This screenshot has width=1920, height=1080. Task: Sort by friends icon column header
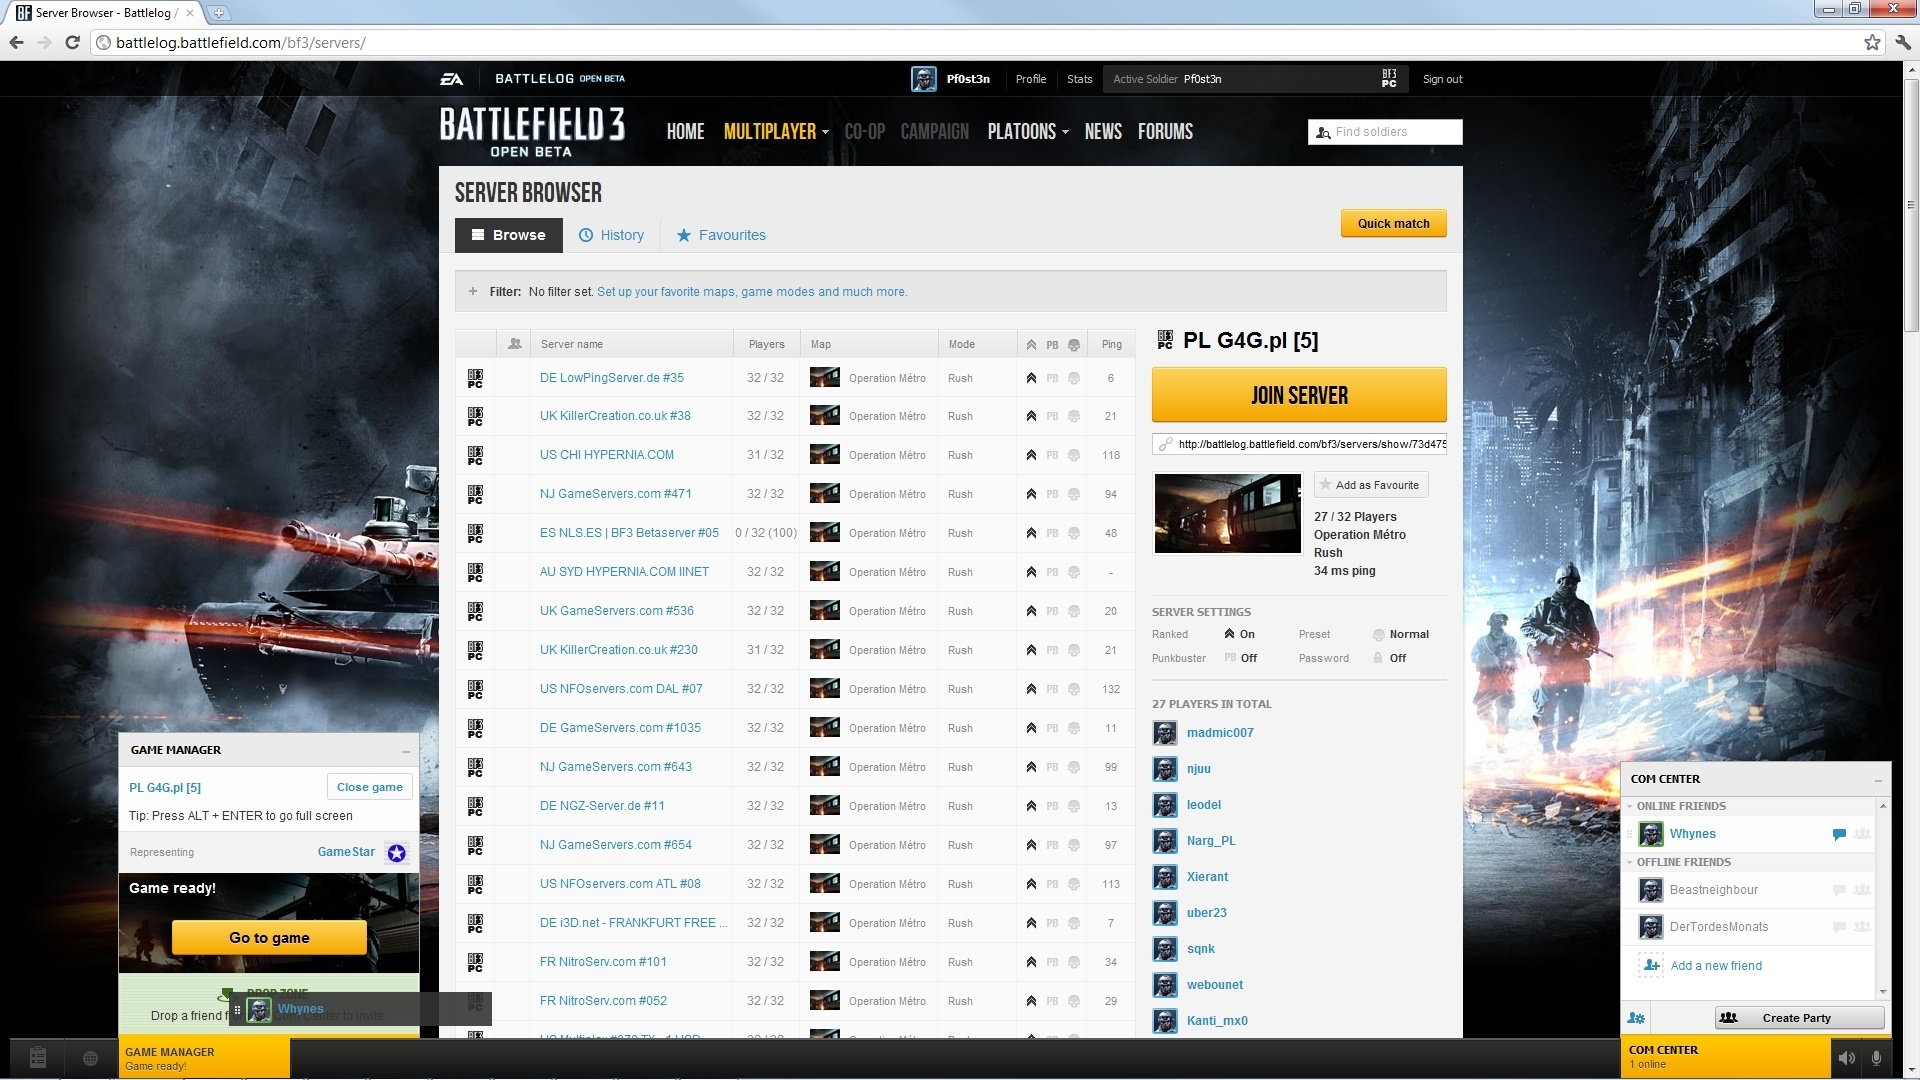pyautogui.click(x=514, y=344)
